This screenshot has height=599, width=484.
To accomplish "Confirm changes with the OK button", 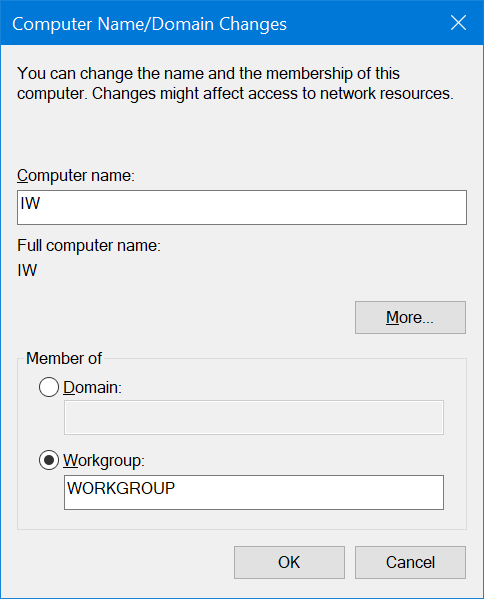I will [x=289, y=562].
